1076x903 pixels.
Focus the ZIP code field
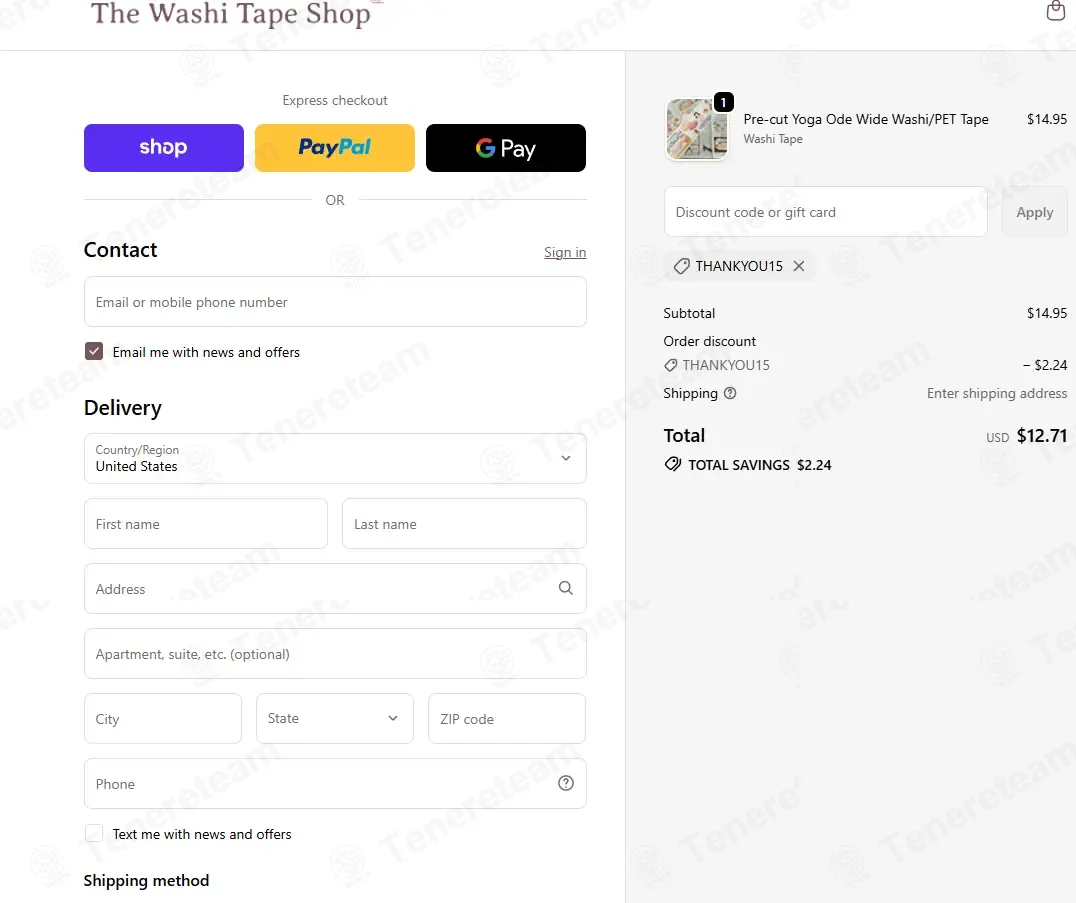coord(506,718)
